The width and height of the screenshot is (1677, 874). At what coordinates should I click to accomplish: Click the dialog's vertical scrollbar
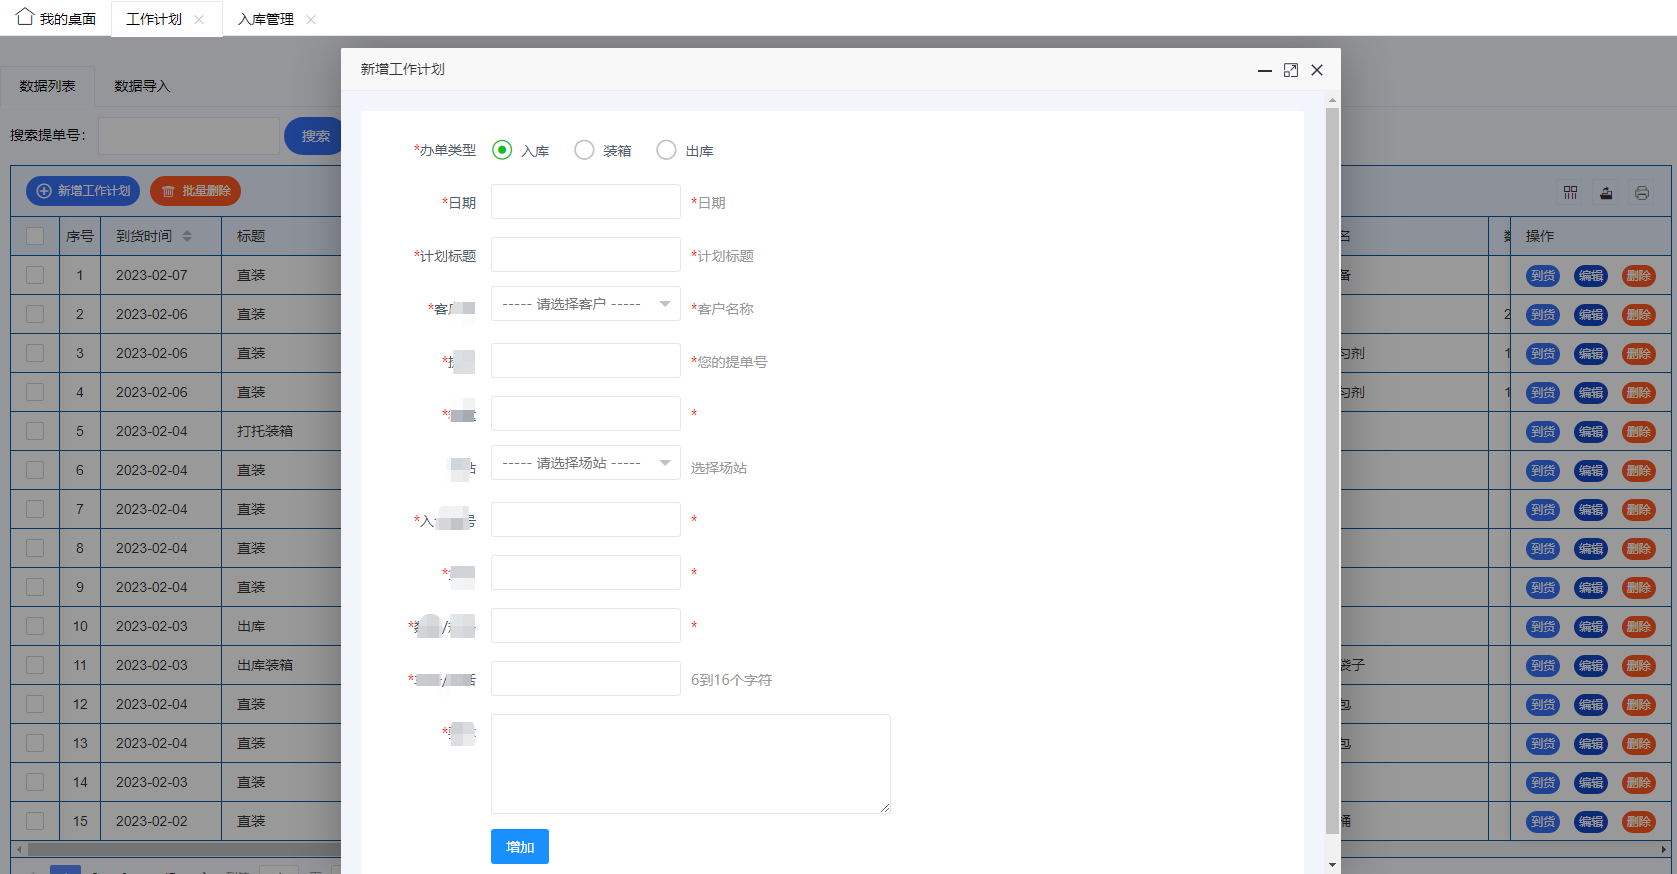click(1332, 470)
